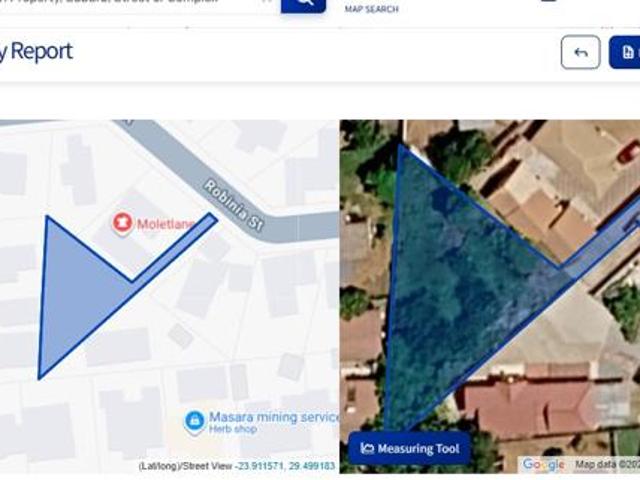Viewport: 640px width, 480px height.
Task: Click the blue document export button
Action: click(625, 52)
